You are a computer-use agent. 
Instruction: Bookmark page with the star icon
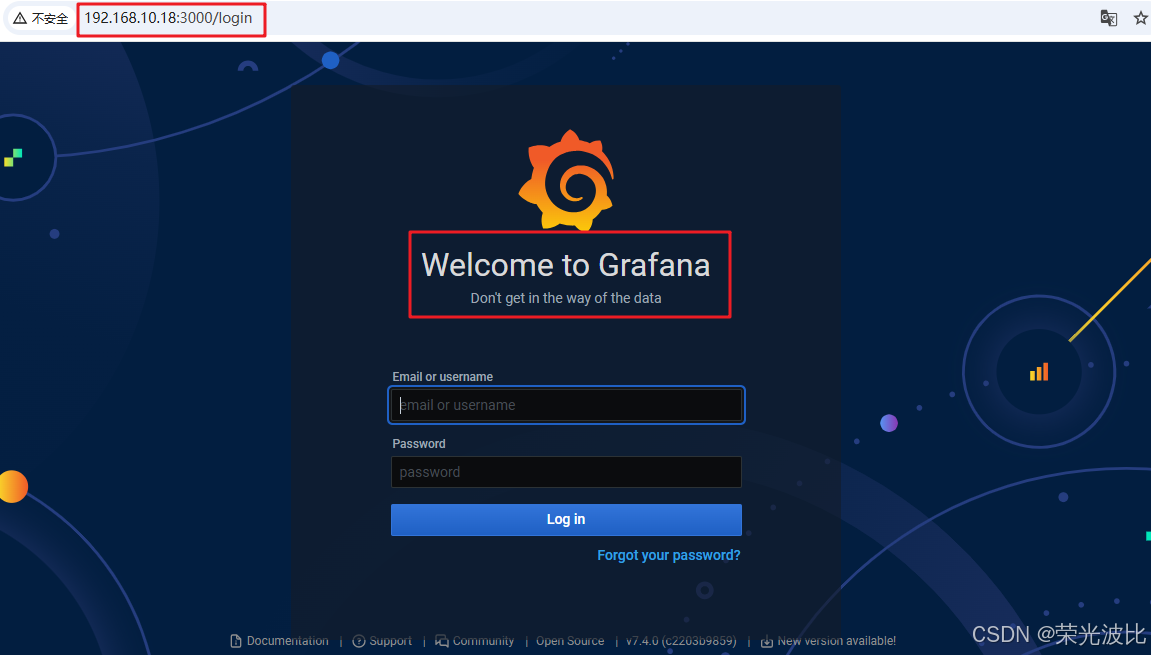pyautogui.click(x=1141, y=18)
